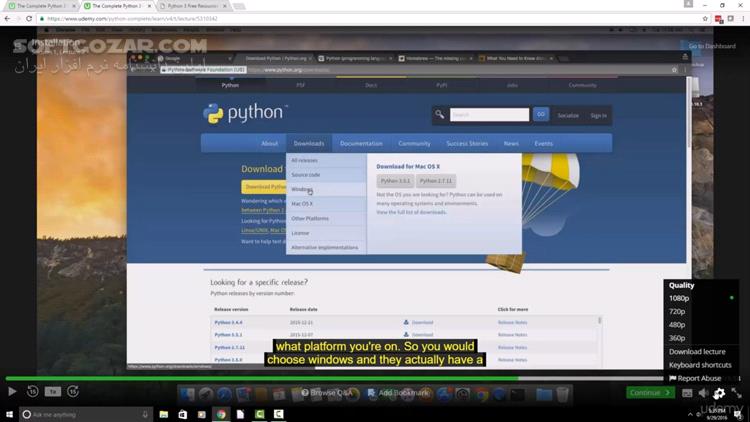This screenshot has width=750, height=422.
Task: Expand system tray hidden icons chevron
Action: pyautogui.click(x=690, y=415)
